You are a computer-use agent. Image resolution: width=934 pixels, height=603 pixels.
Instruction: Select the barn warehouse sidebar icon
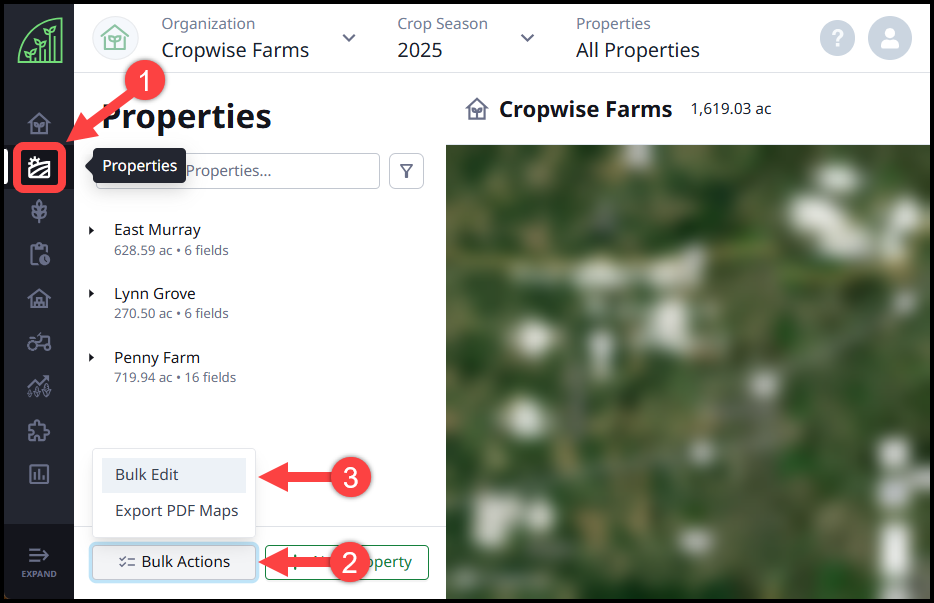click(39, 298)
